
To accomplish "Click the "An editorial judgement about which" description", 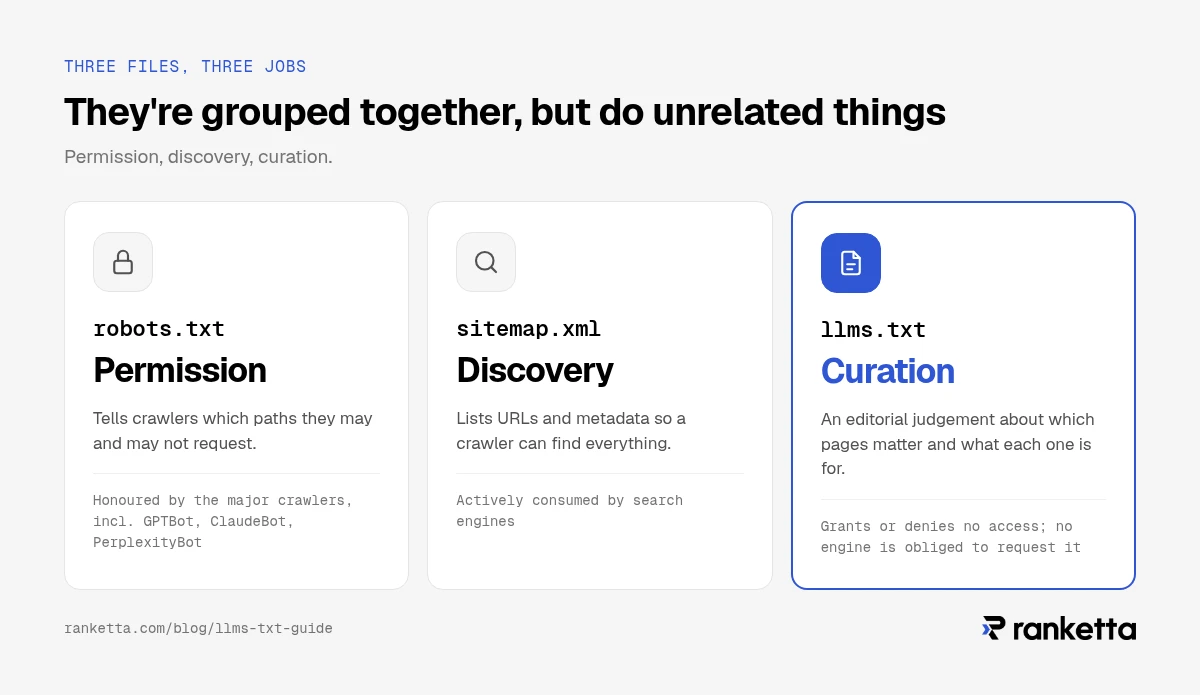I will 958,443.
